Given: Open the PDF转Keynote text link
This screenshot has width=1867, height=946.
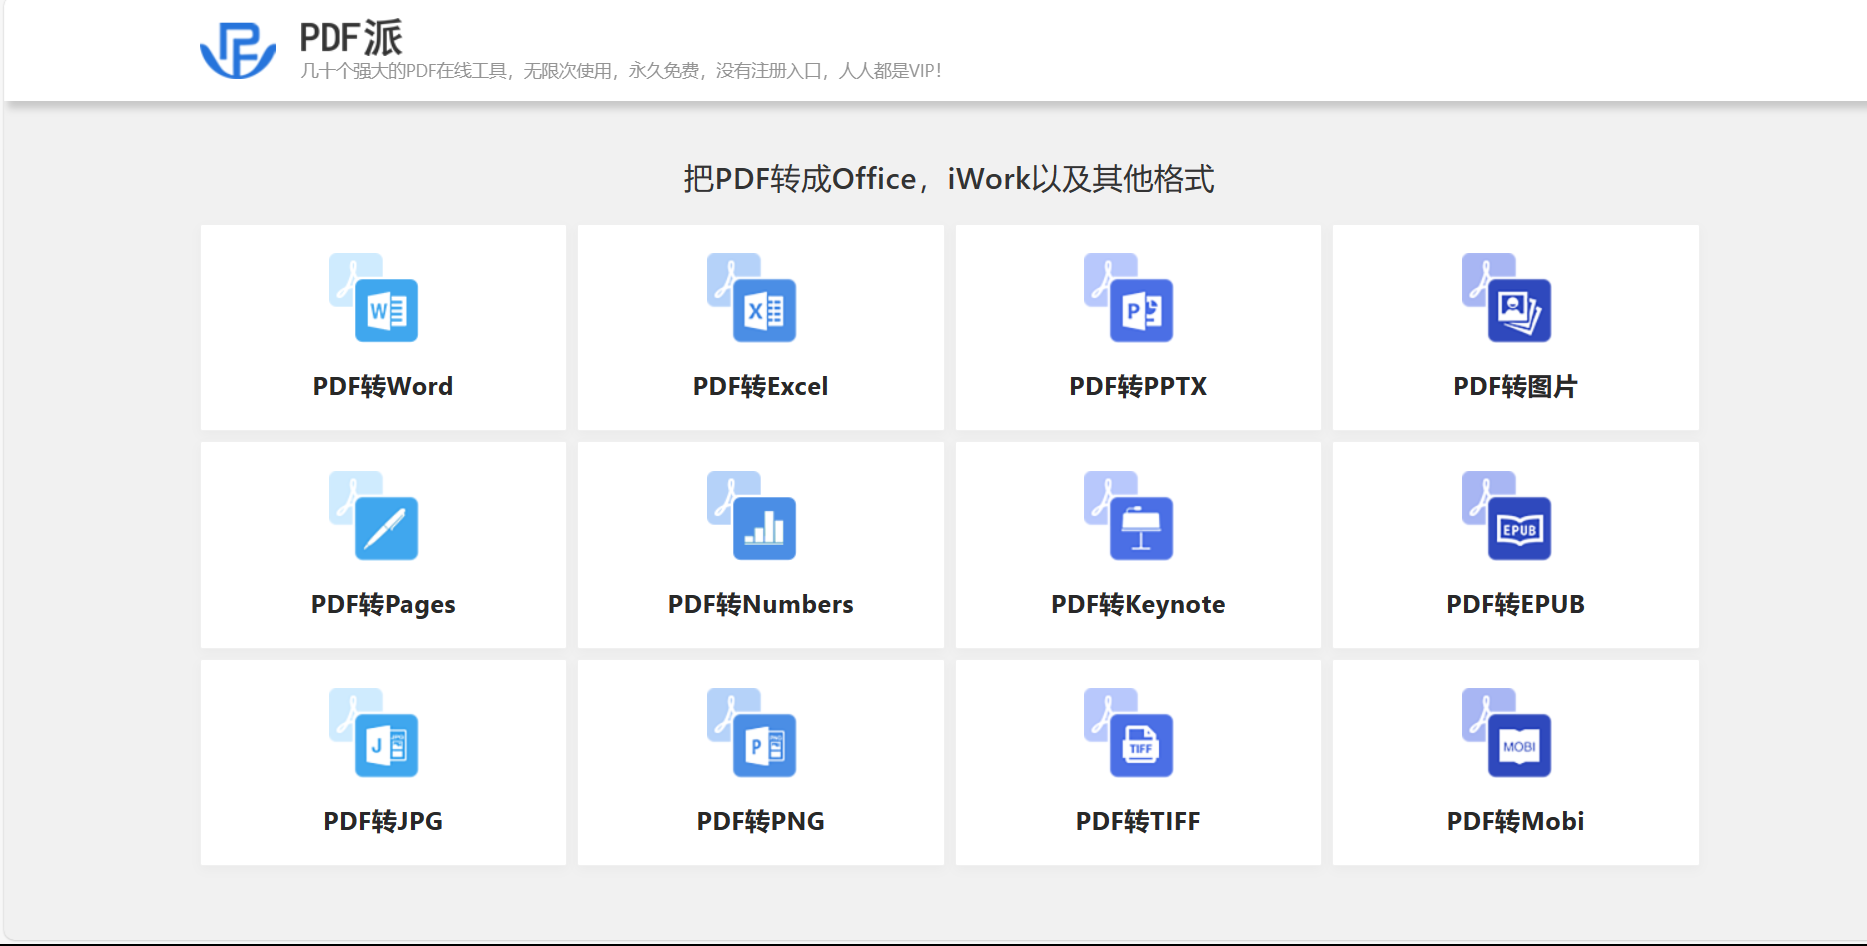Looking at the screenshot, I should (x=1138, y=604).
